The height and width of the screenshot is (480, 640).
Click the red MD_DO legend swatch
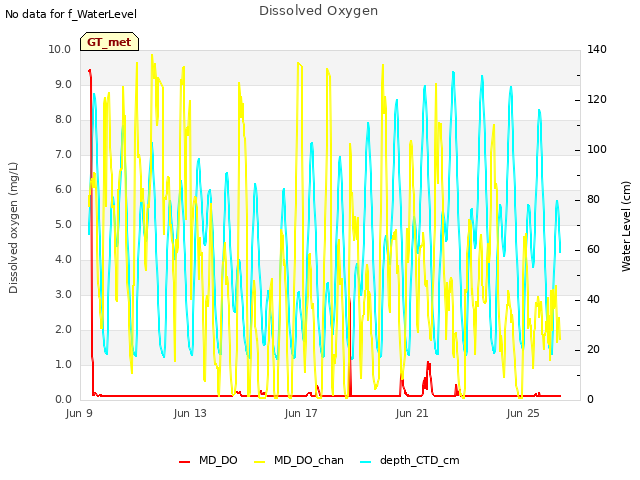[x=184, y=461]
